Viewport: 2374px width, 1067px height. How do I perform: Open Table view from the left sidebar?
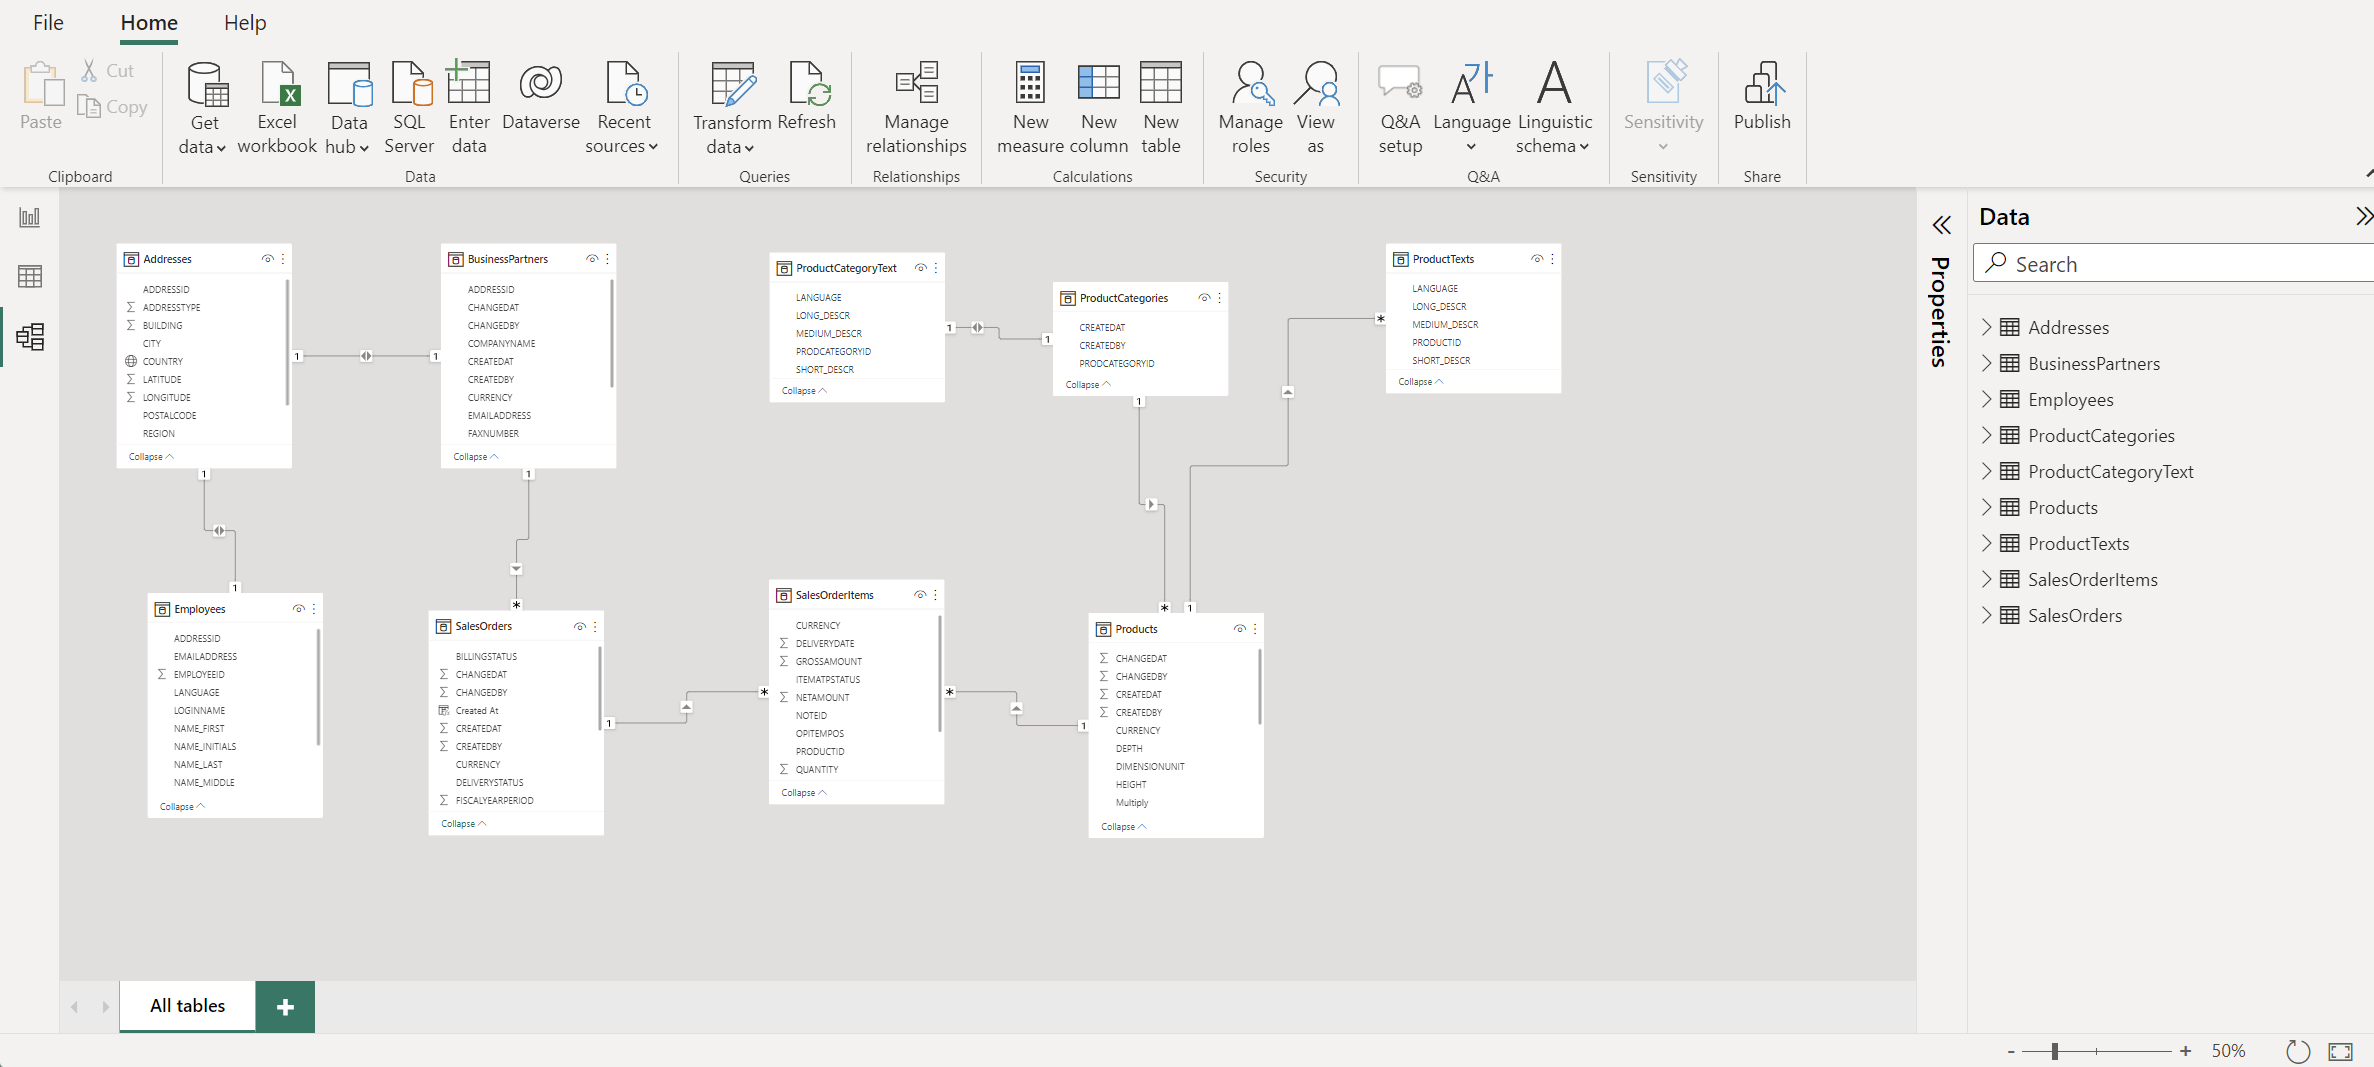point(30,277)
